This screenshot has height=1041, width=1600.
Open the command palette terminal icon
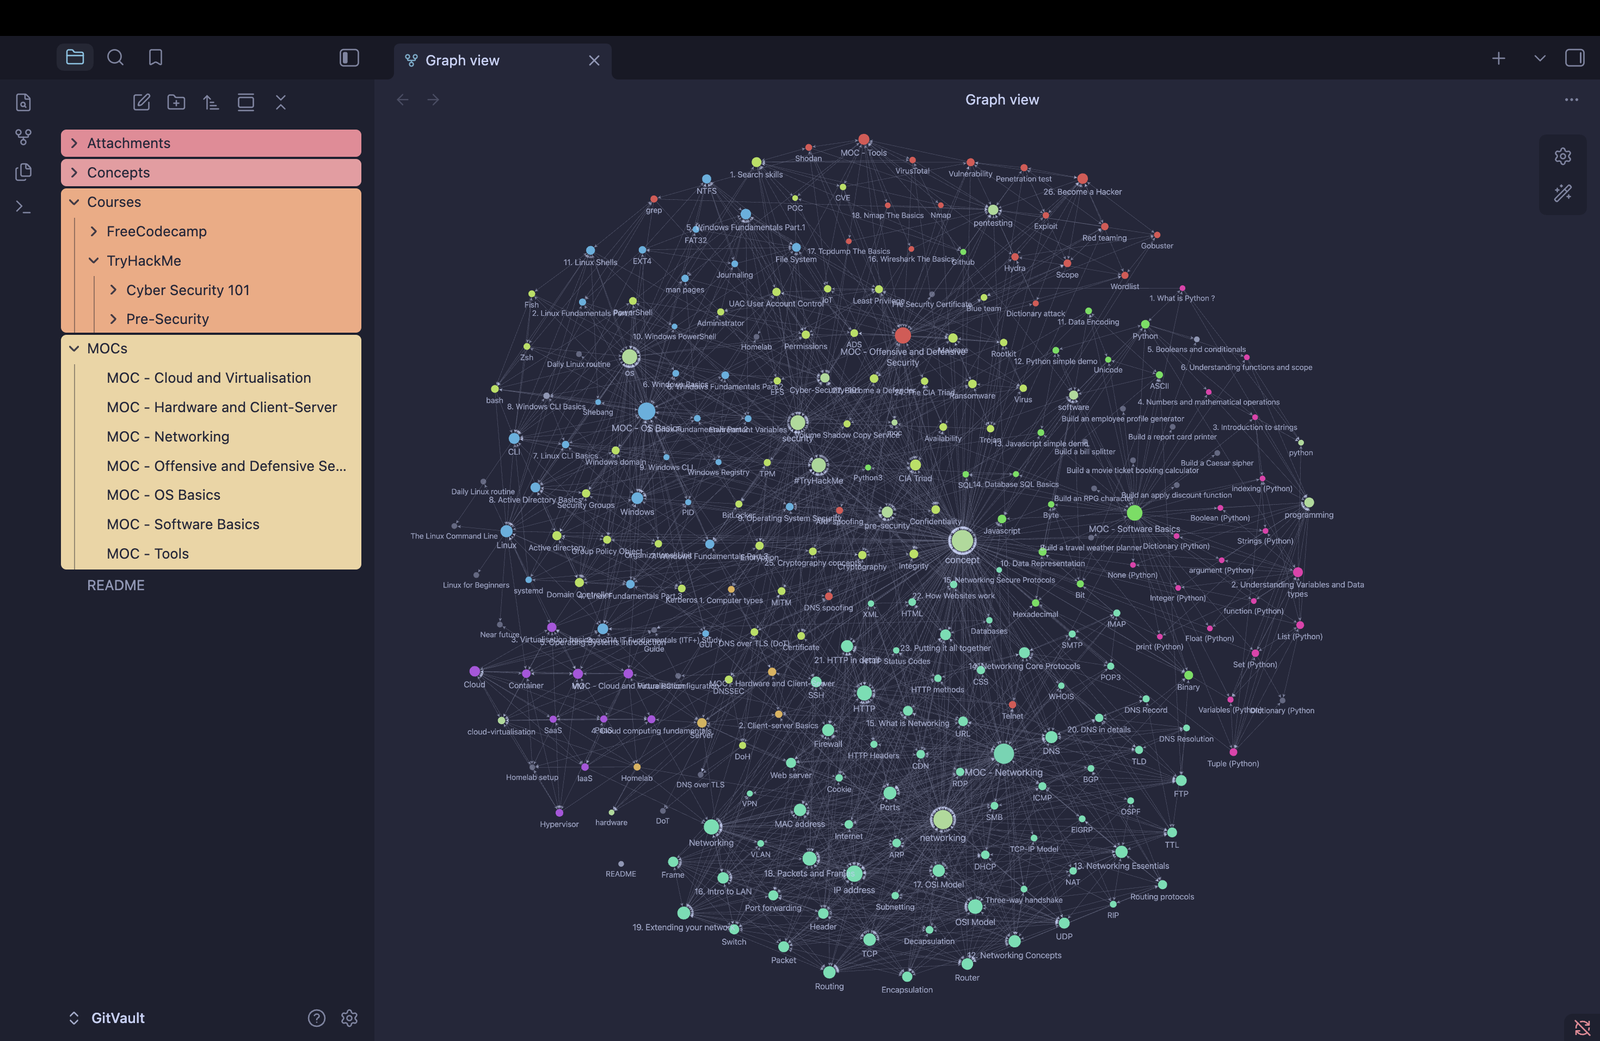point(24,207)
